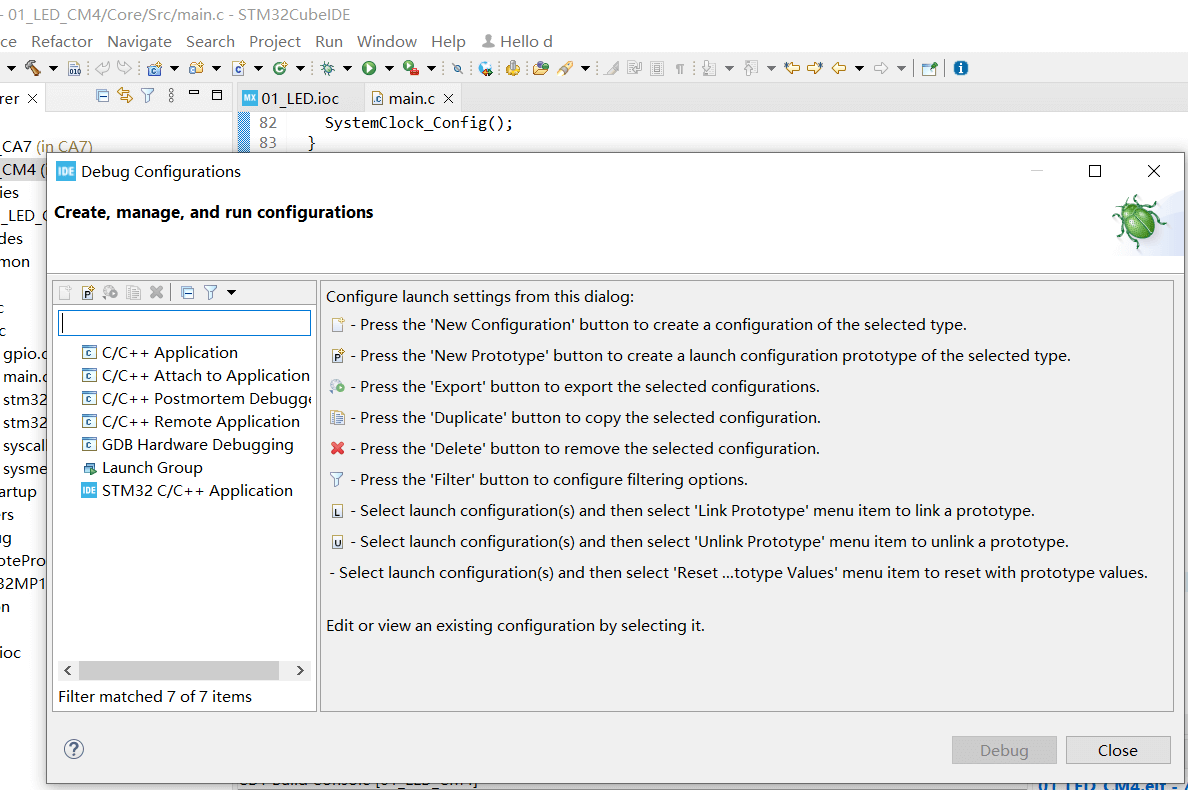Screen dimensions: 1188x790
Task: Click the configuration list horizontal scrollbar
Action: (179, 670)
